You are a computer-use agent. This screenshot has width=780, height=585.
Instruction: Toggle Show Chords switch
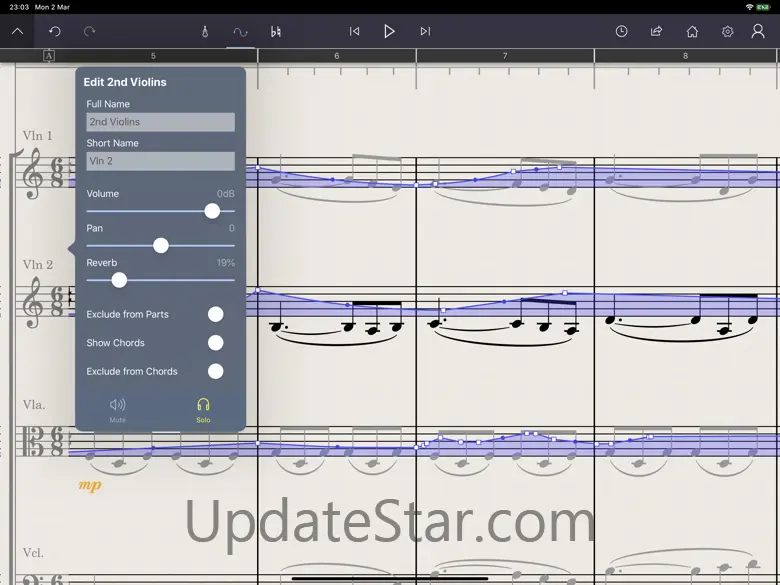click(x=215, y=343)
